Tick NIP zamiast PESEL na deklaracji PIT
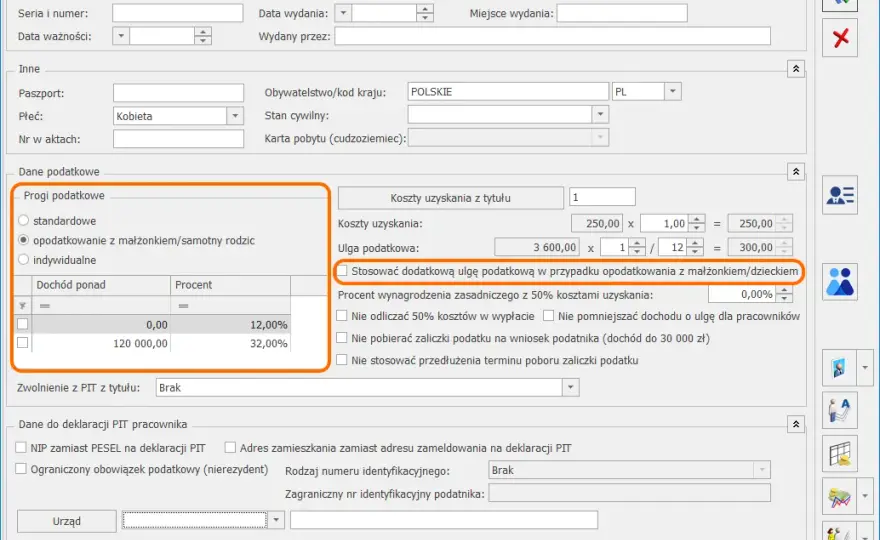Screen dimensions: 880x540 click(x=21, y=448)
